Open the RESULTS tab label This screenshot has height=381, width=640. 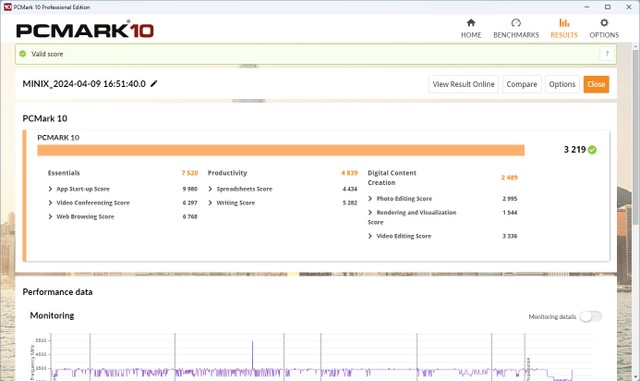(564, 35)
